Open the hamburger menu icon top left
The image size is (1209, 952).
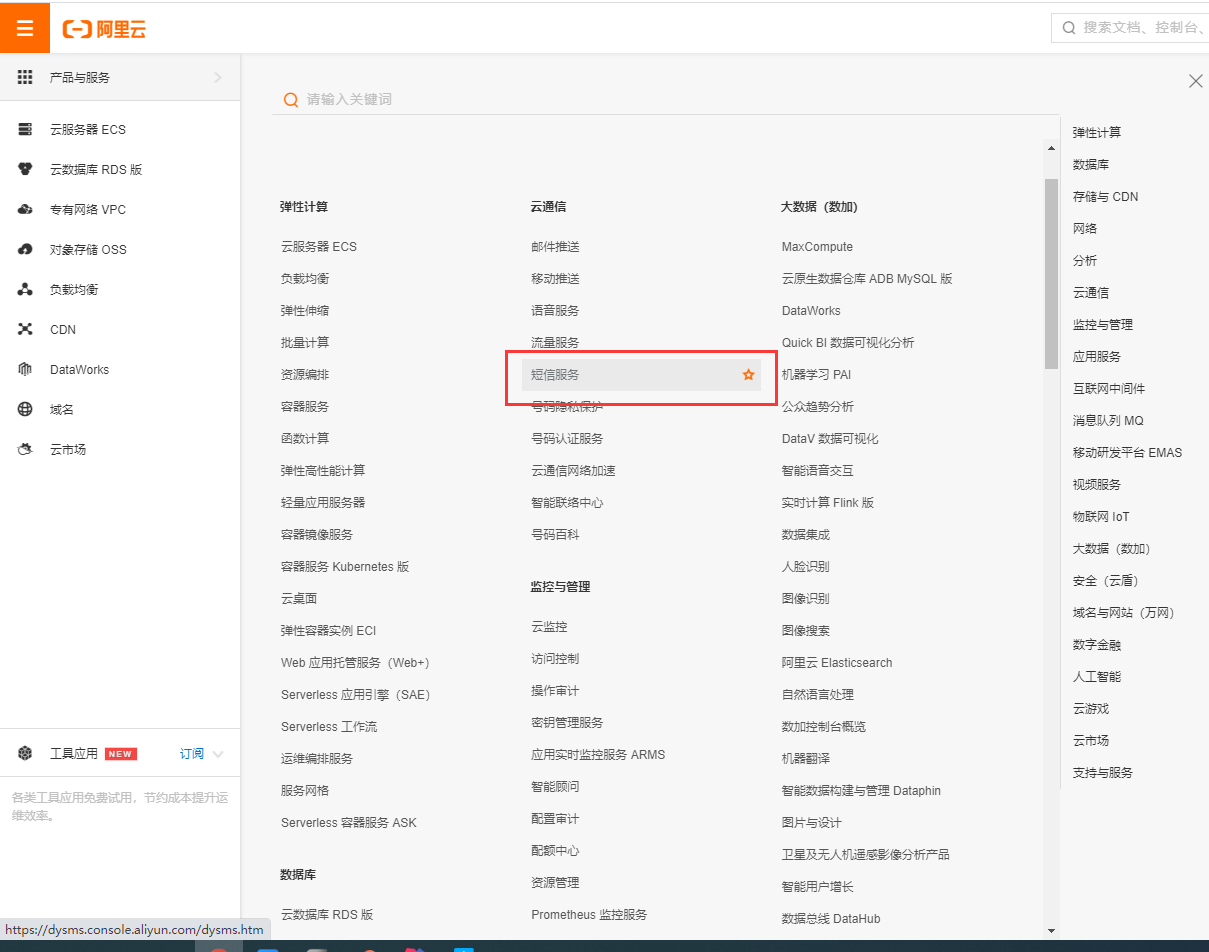click(x=24, y=27)
